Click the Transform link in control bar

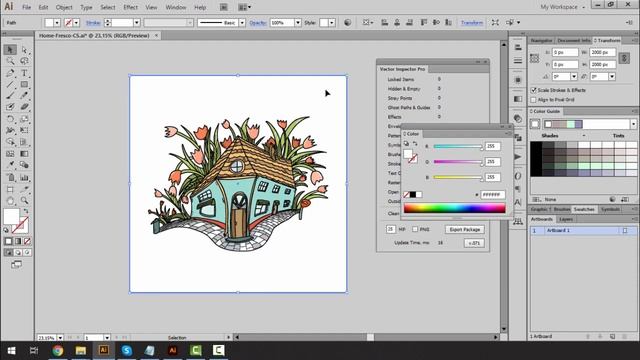point(472,23)
